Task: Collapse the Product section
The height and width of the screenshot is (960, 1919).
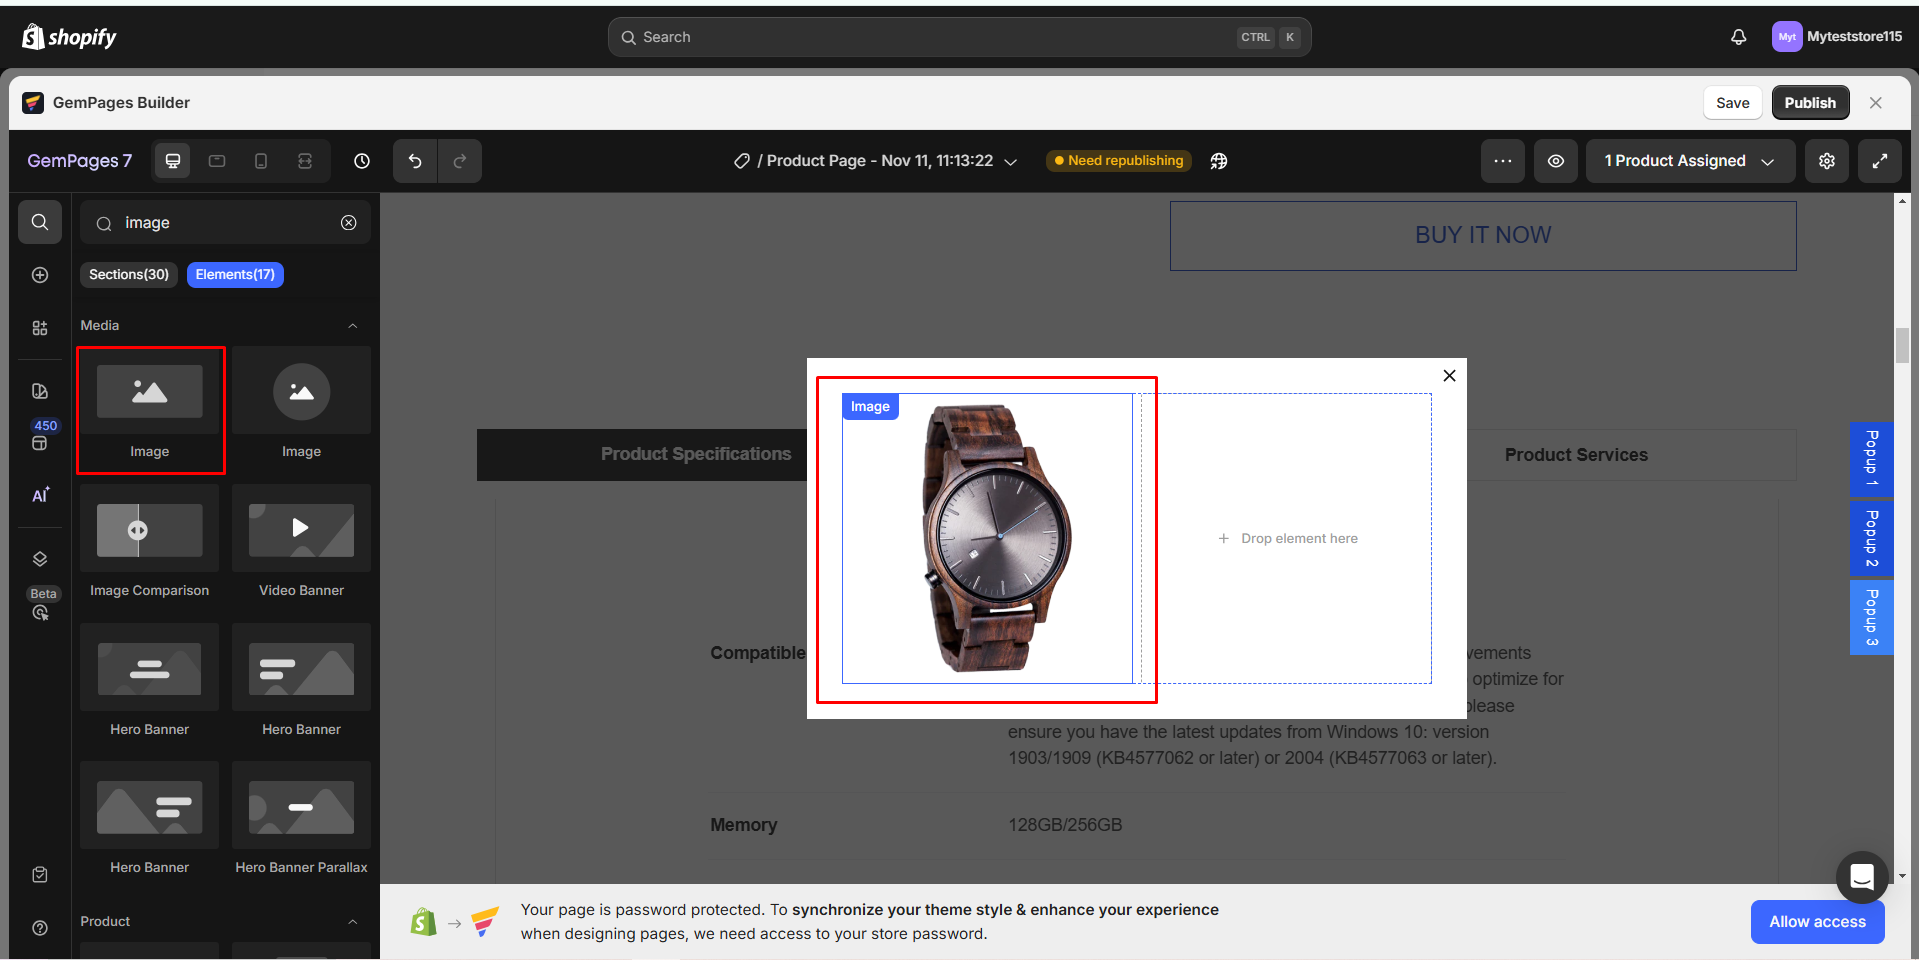Action: point(353,922)
